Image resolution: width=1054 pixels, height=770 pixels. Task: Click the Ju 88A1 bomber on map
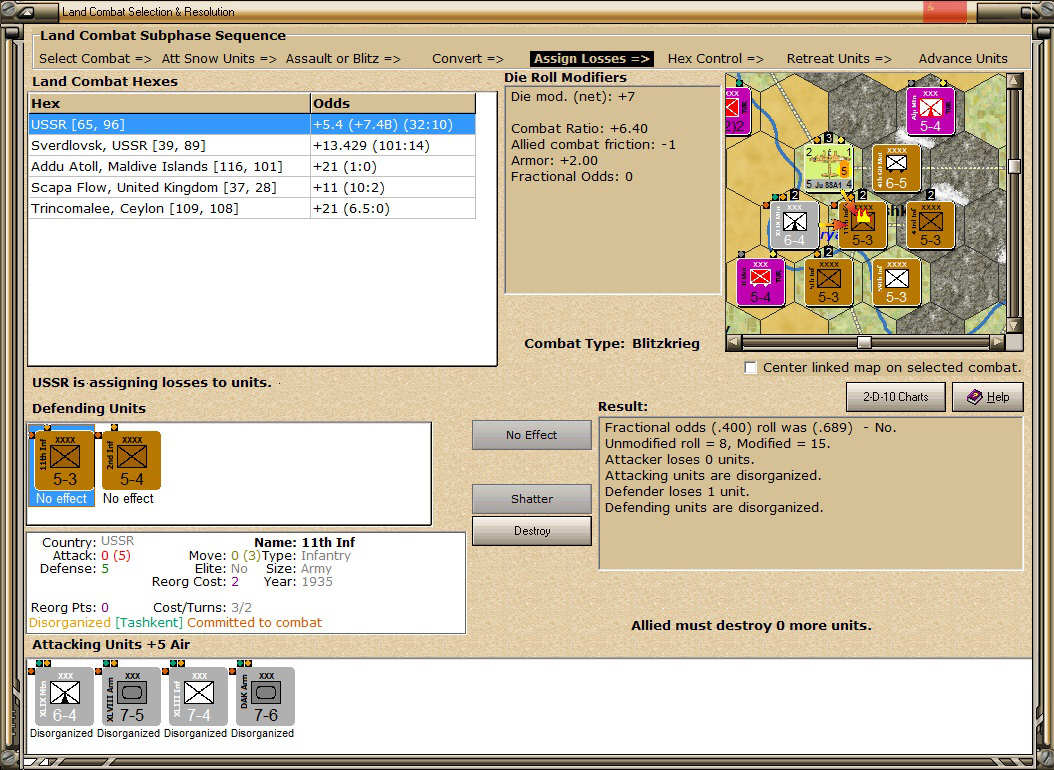click(x=829, y=168)
